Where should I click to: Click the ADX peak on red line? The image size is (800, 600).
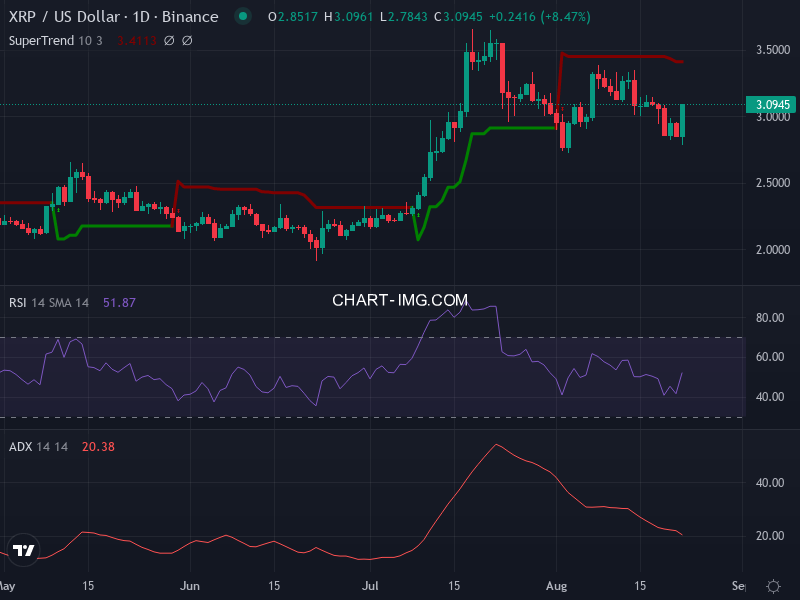tap(496, 445)
